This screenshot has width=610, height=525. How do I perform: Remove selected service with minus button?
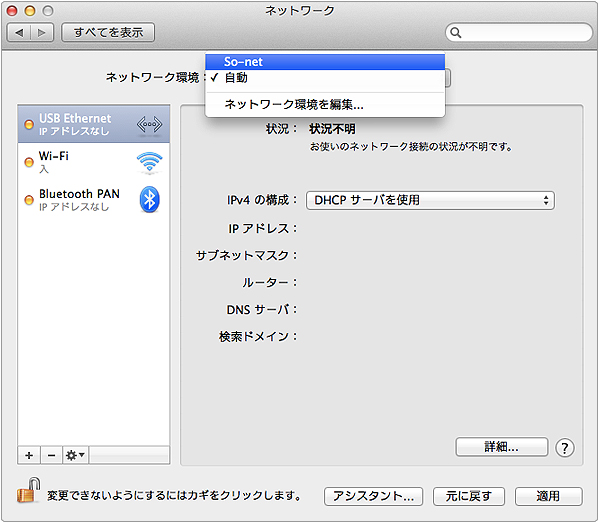pos(50,454)
